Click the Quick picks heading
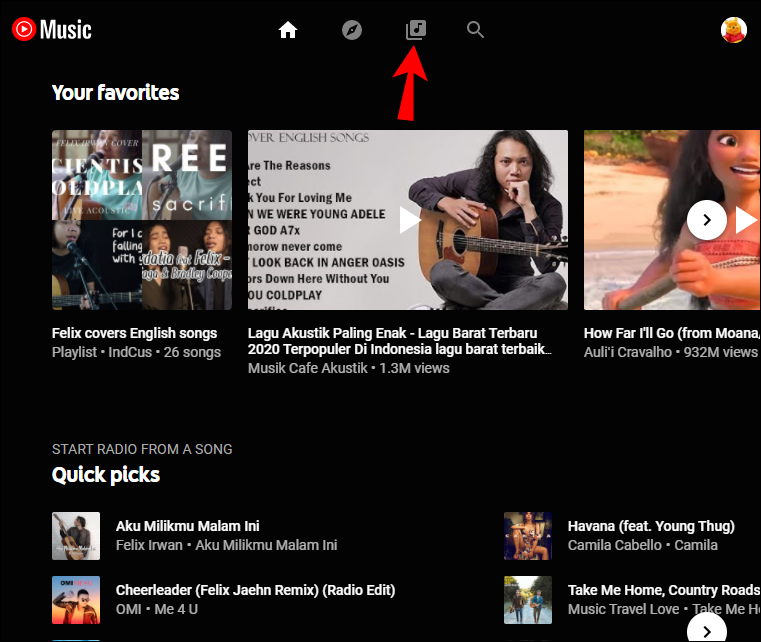The image size is (761, 642). 106,475
